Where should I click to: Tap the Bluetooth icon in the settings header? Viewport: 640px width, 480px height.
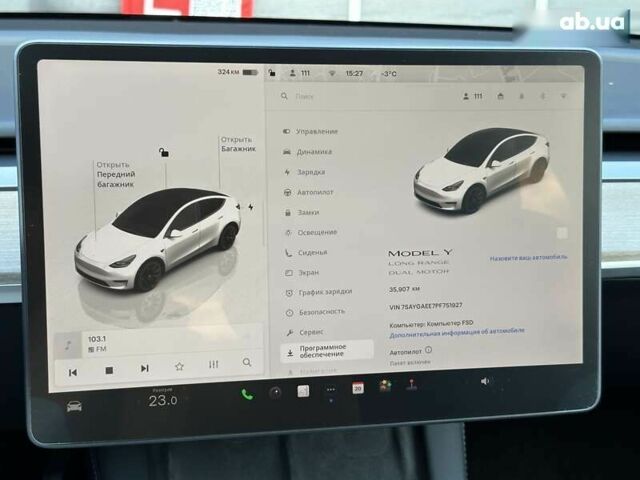click(x=543, y=96)
